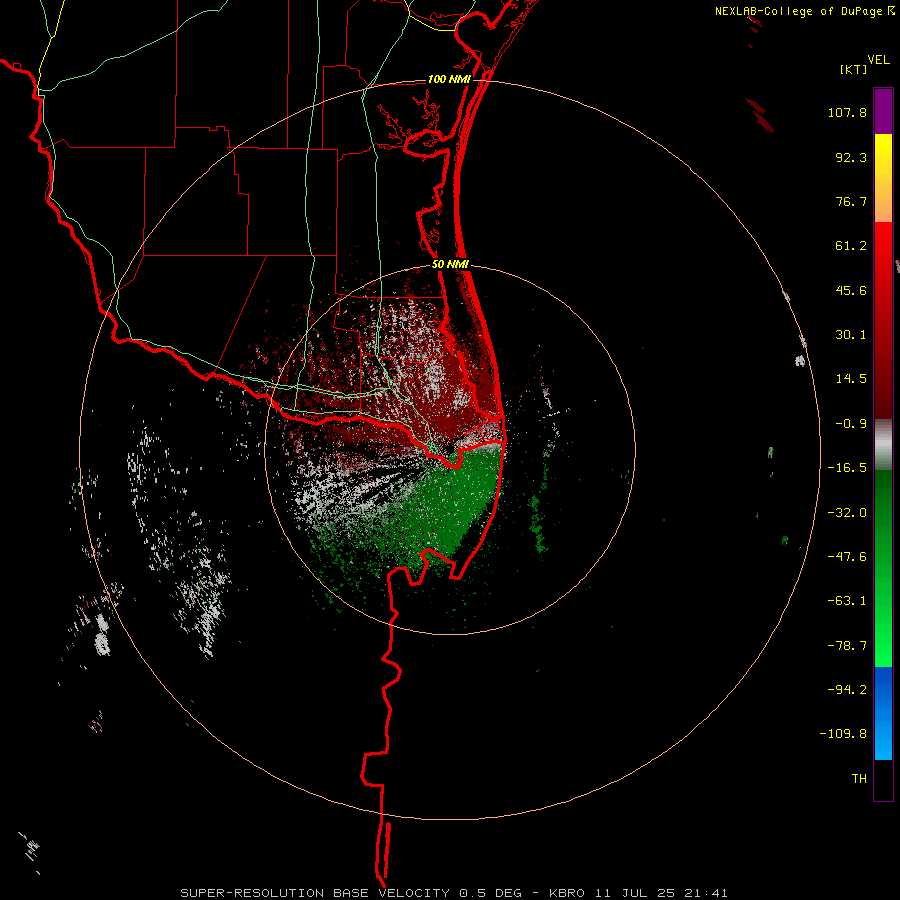The image size is (900, 900).
Task: Click the purple segment of the velocity color bar
Action: pos(883,111)
